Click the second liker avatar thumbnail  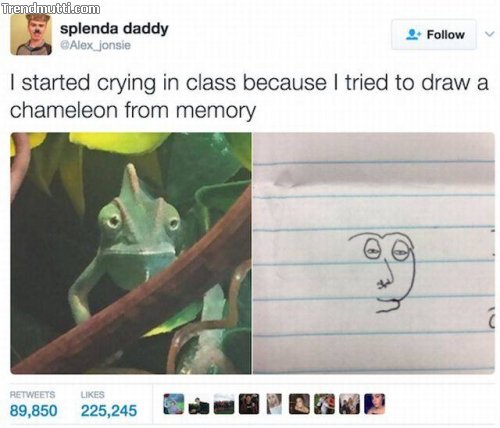click(199, 404)
